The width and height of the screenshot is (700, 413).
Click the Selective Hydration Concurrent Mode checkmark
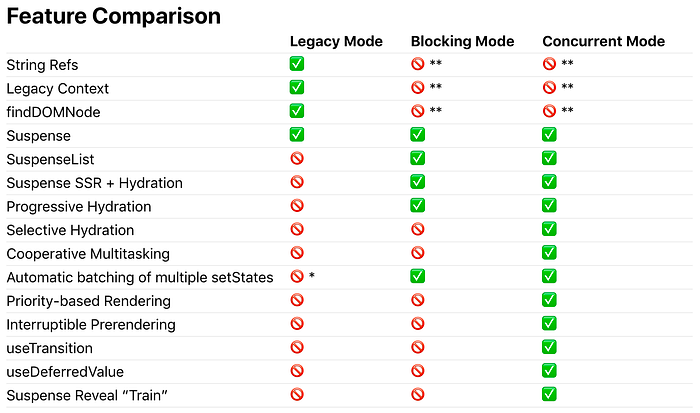point(549,229)
